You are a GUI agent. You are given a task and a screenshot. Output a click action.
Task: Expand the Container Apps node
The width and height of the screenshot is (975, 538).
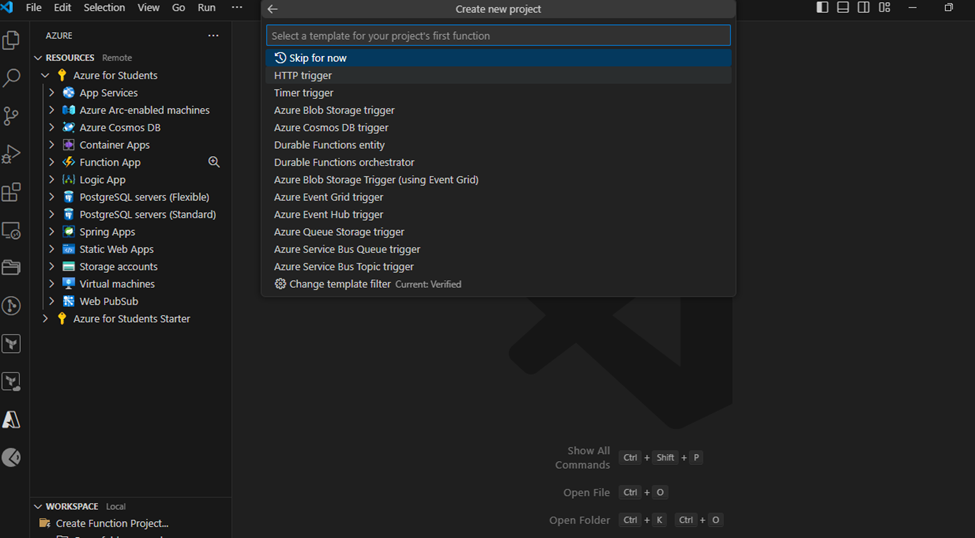52,145
